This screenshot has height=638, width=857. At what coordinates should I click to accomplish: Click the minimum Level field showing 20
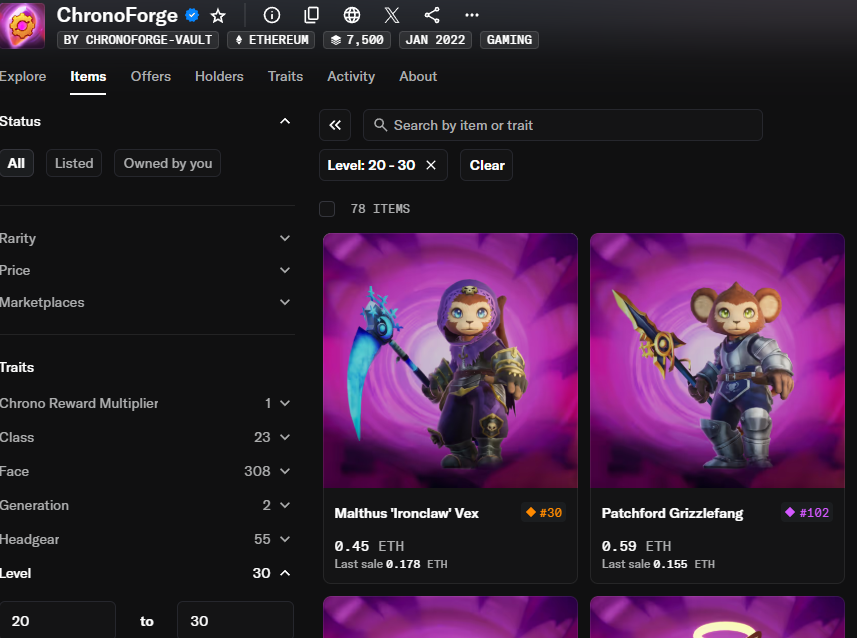point(58,620)
